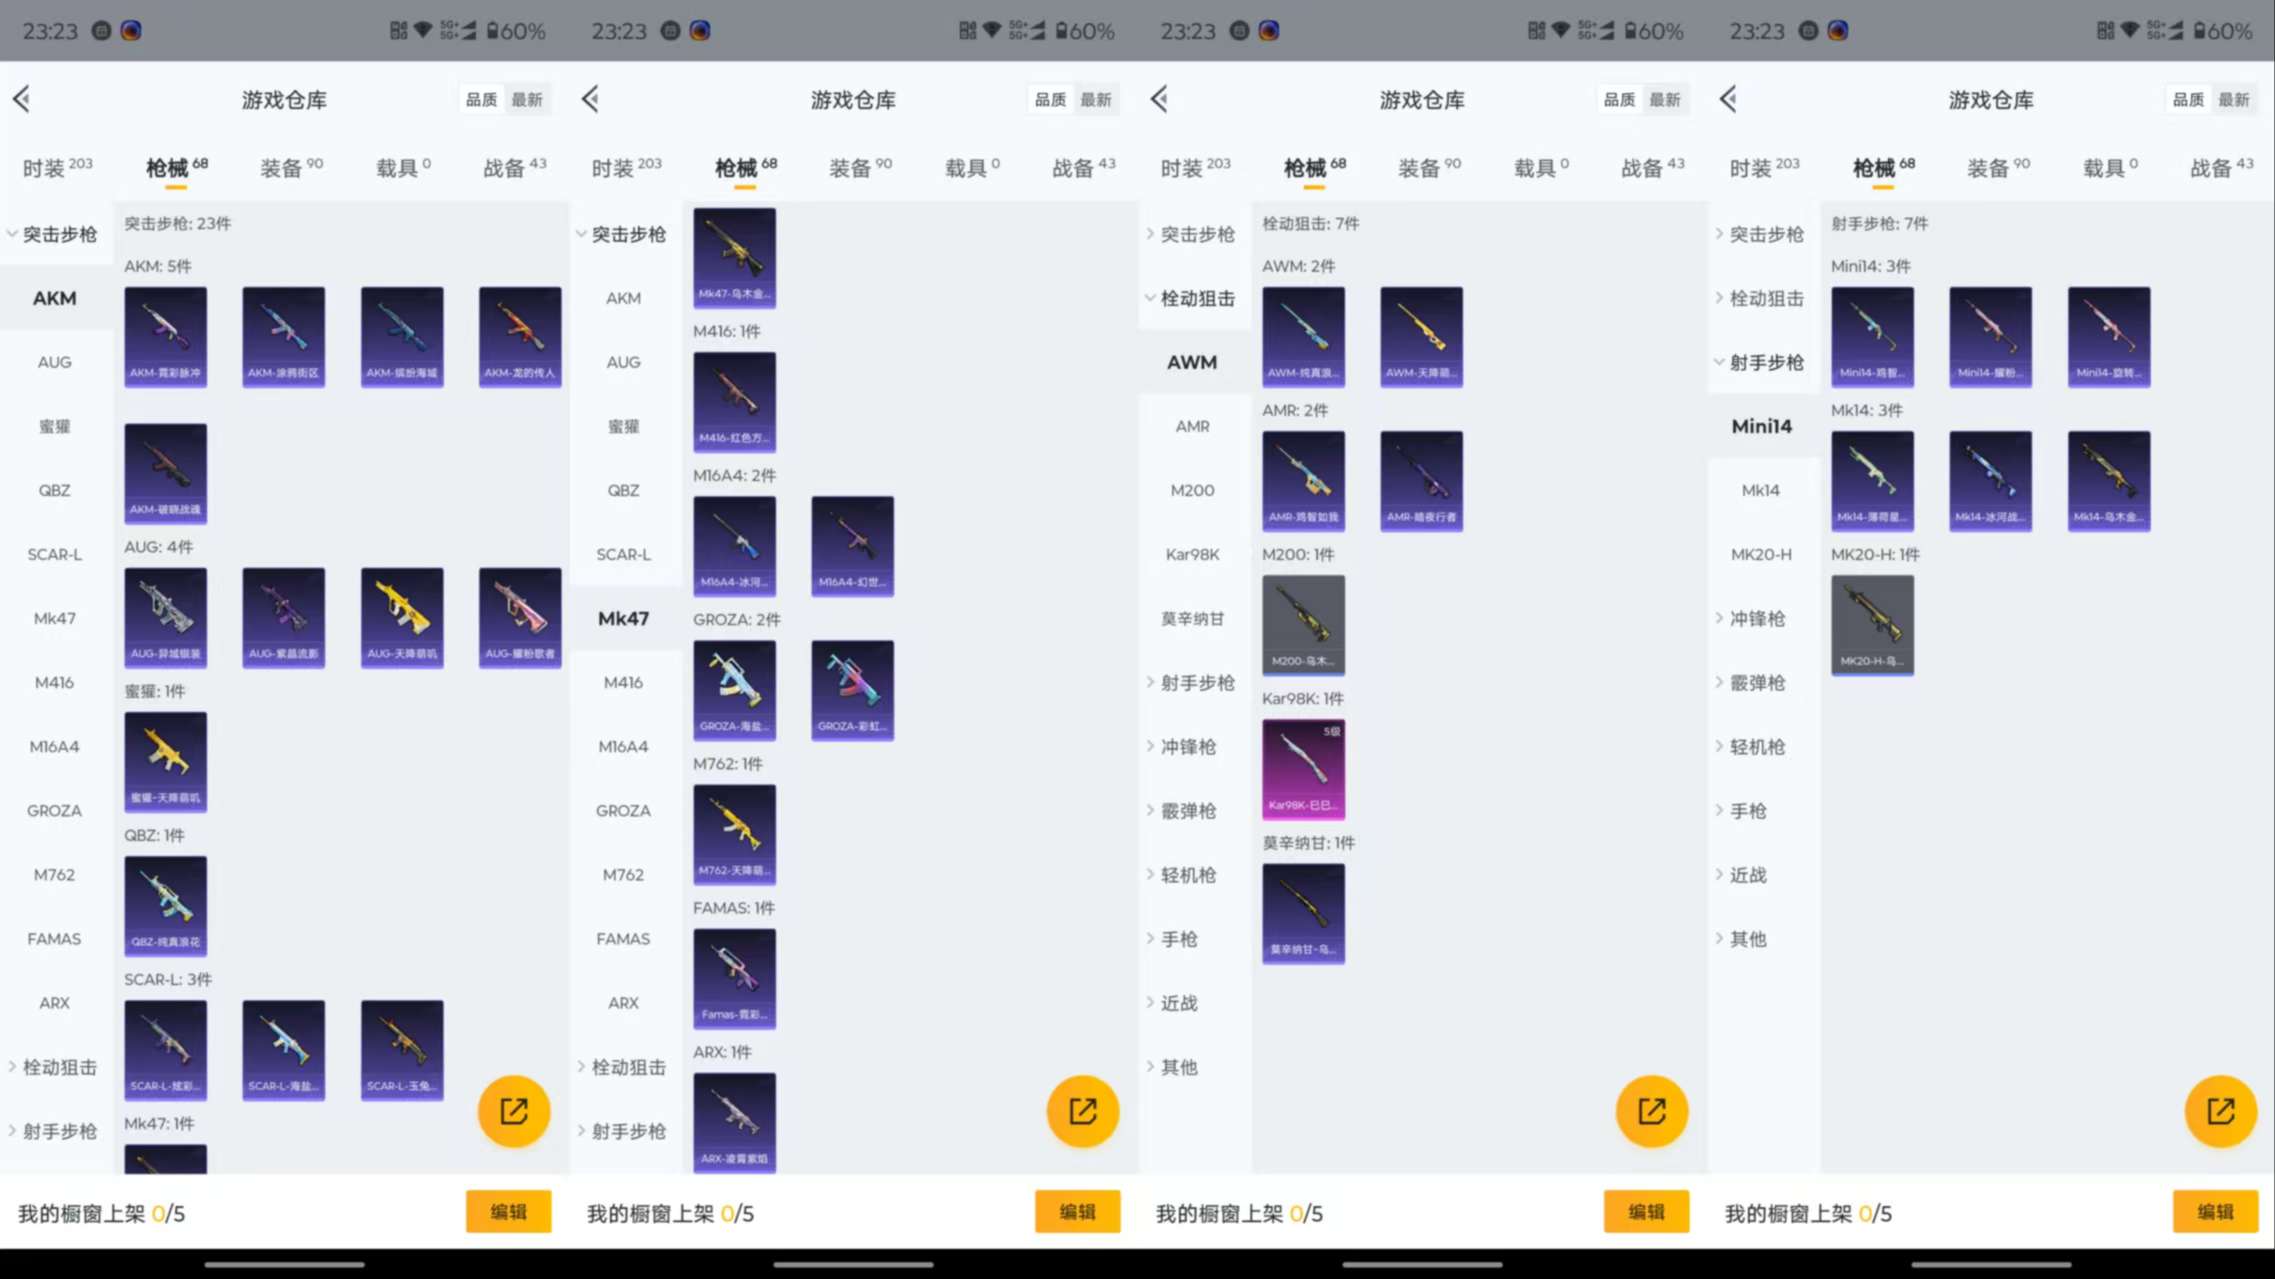Select 莫辛纳甘 in the sniper sidebar list

(x=1192, y=618)
